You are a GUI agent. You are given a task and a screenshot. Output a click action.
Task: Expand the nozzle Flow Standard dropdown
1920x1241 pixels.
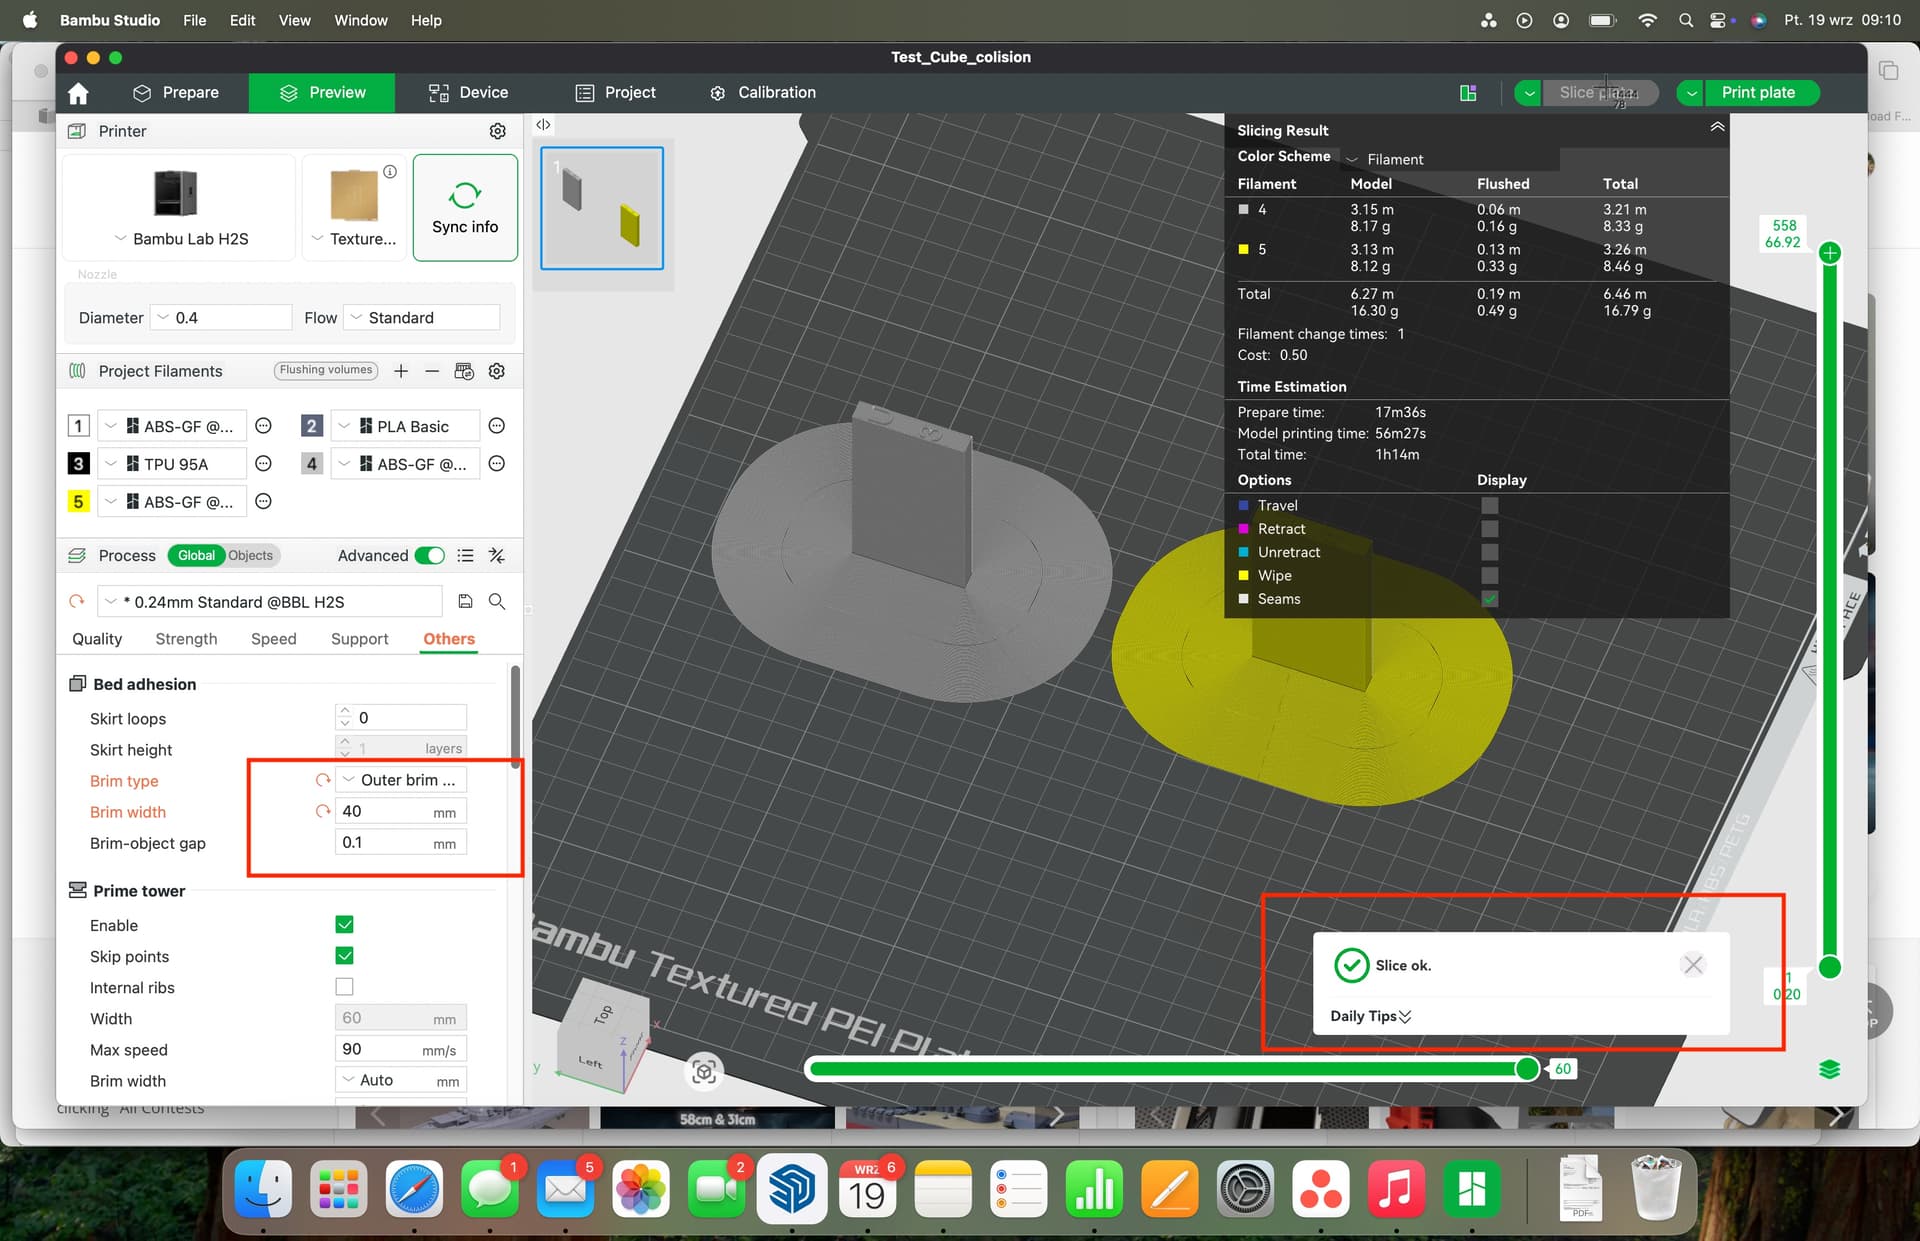(x=421, y=318)
